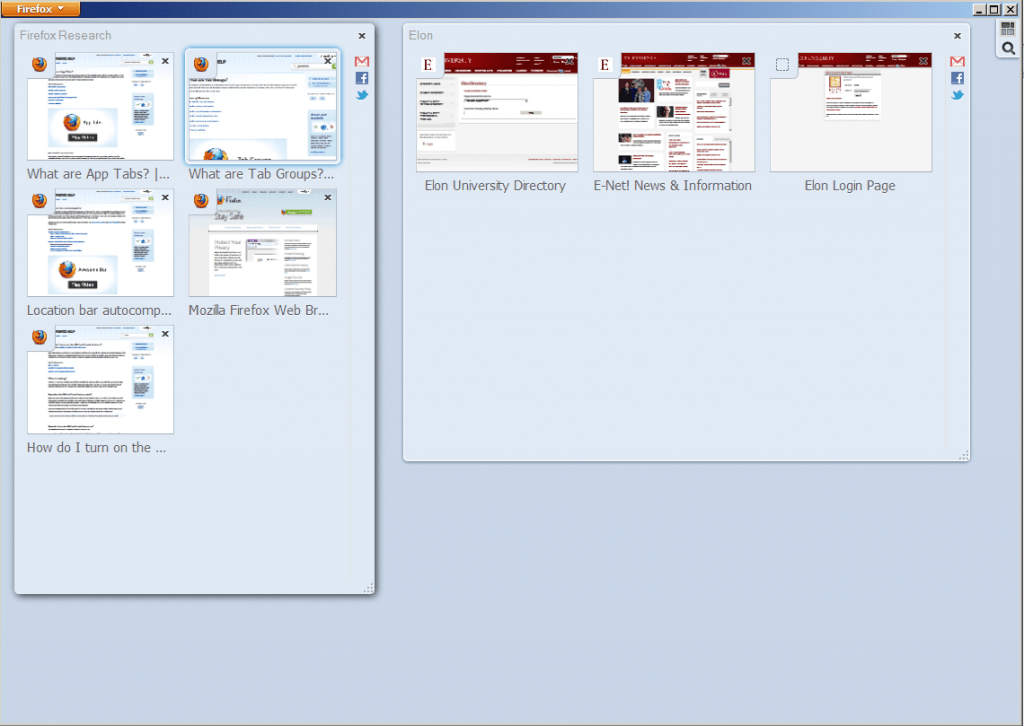1024x726 pixels.
Task: Open the 'Location bar autocomplete' tab thumbnail
Action: [x=100, y=242]
